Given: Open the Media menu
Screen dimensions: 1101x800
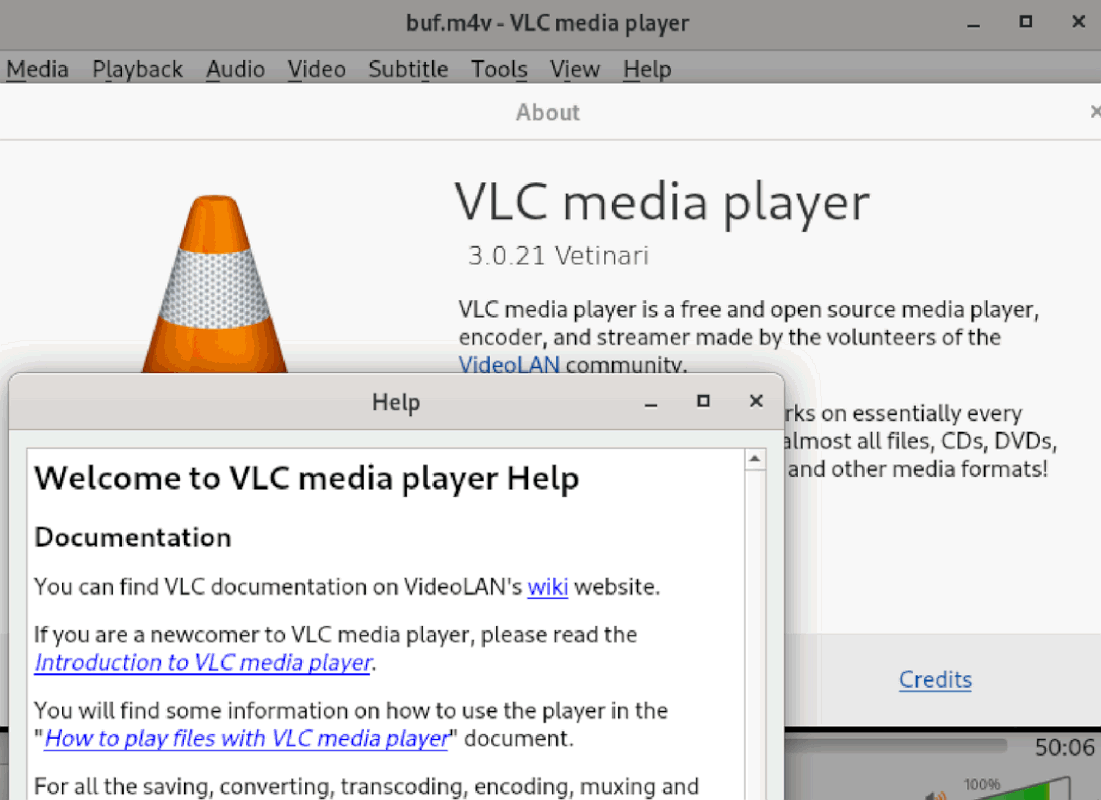Looking at the screenshot, I should click(x=37, y=69).
